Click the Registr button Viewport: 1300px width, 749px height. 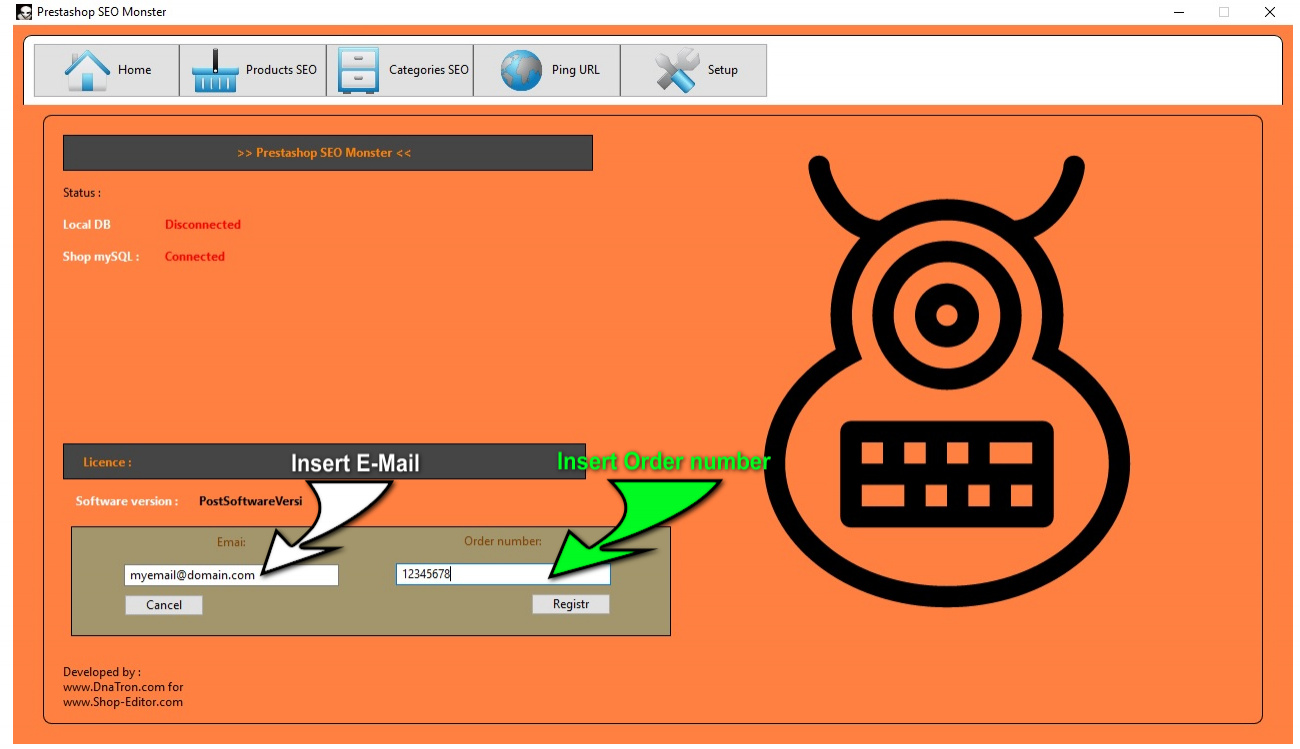[571, 604]
